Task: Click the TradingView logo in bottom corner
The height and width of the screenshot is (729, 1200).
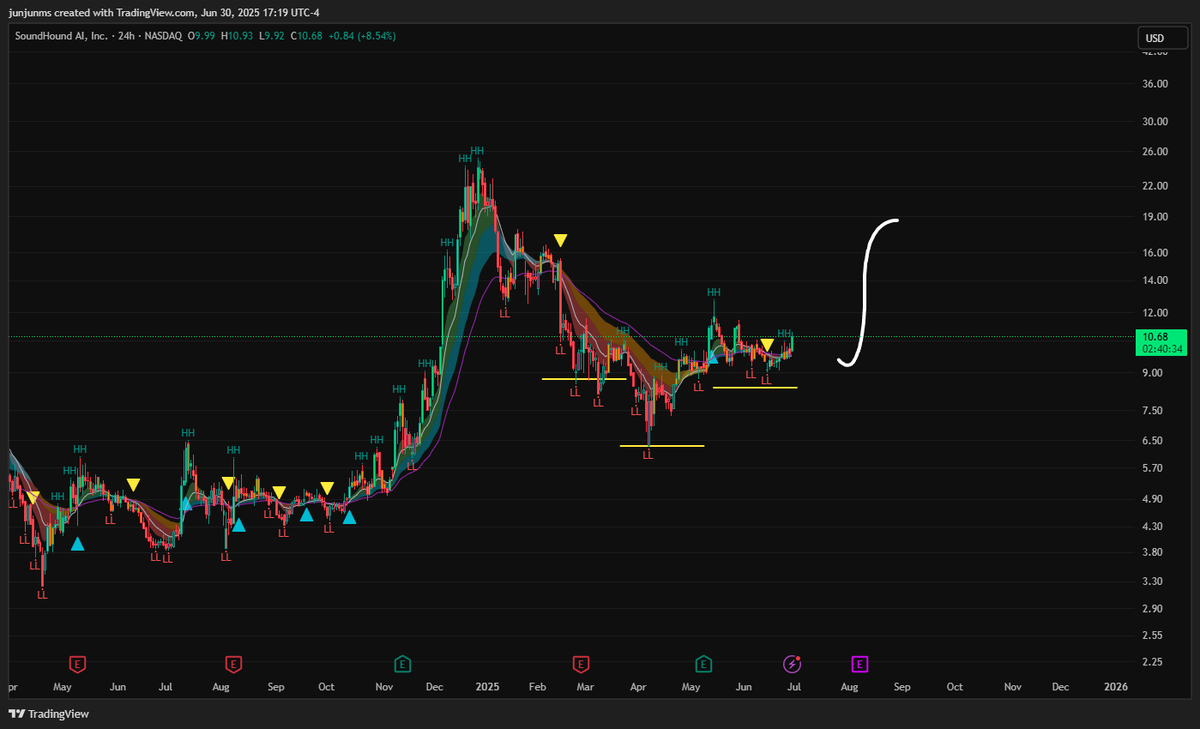Action: tap(48, 714)
